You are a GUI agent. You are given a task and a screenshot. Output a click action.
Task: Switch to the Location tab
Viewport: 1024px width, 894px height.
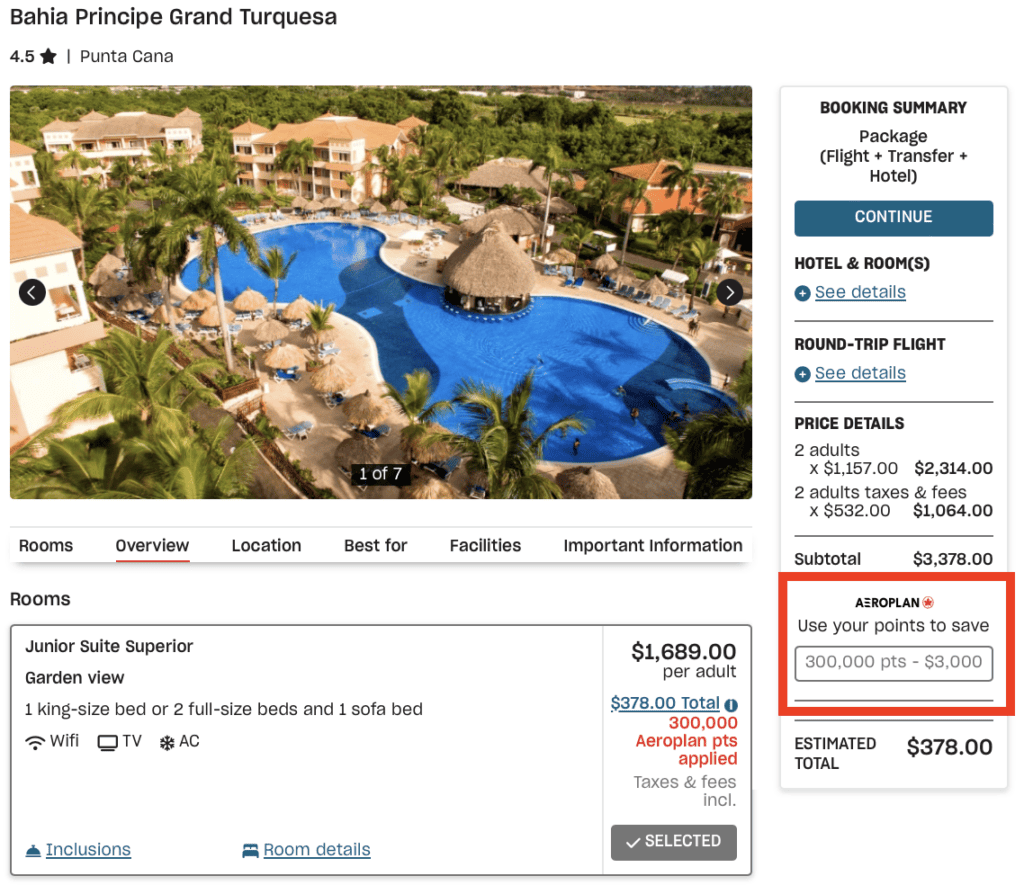click(266, 545)
